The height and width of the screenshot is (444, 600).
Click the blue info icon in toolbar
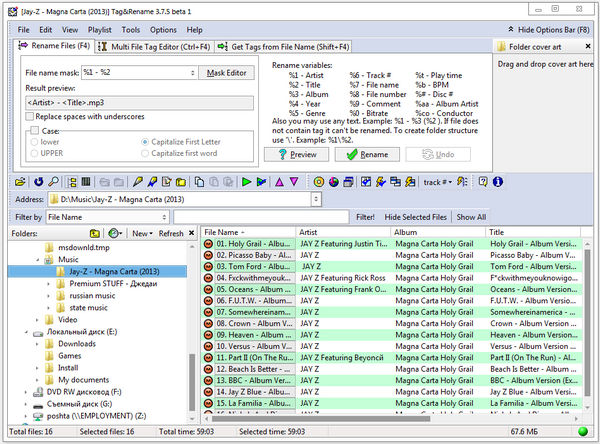coord(498,181)
